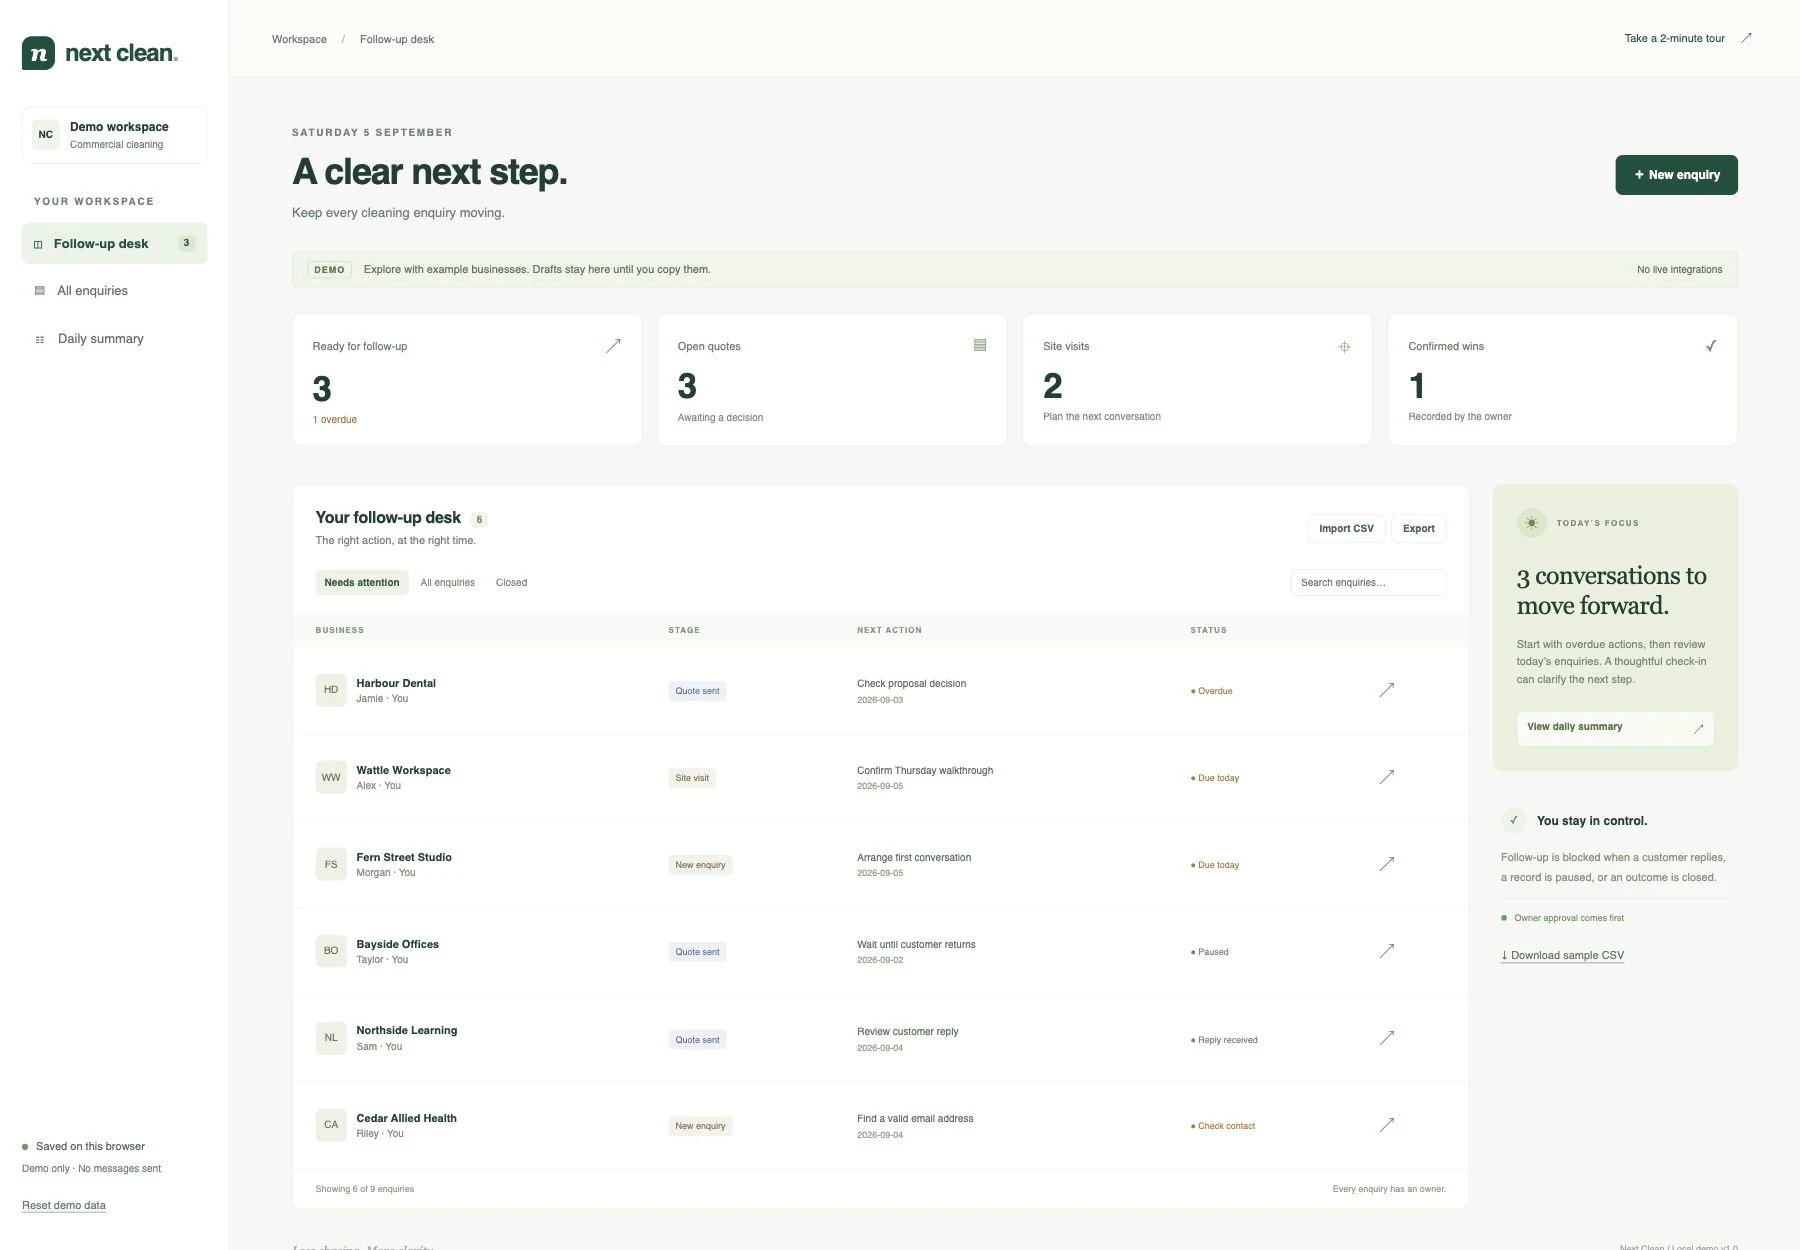Click the 'Wait until customer returns' action

916,945
